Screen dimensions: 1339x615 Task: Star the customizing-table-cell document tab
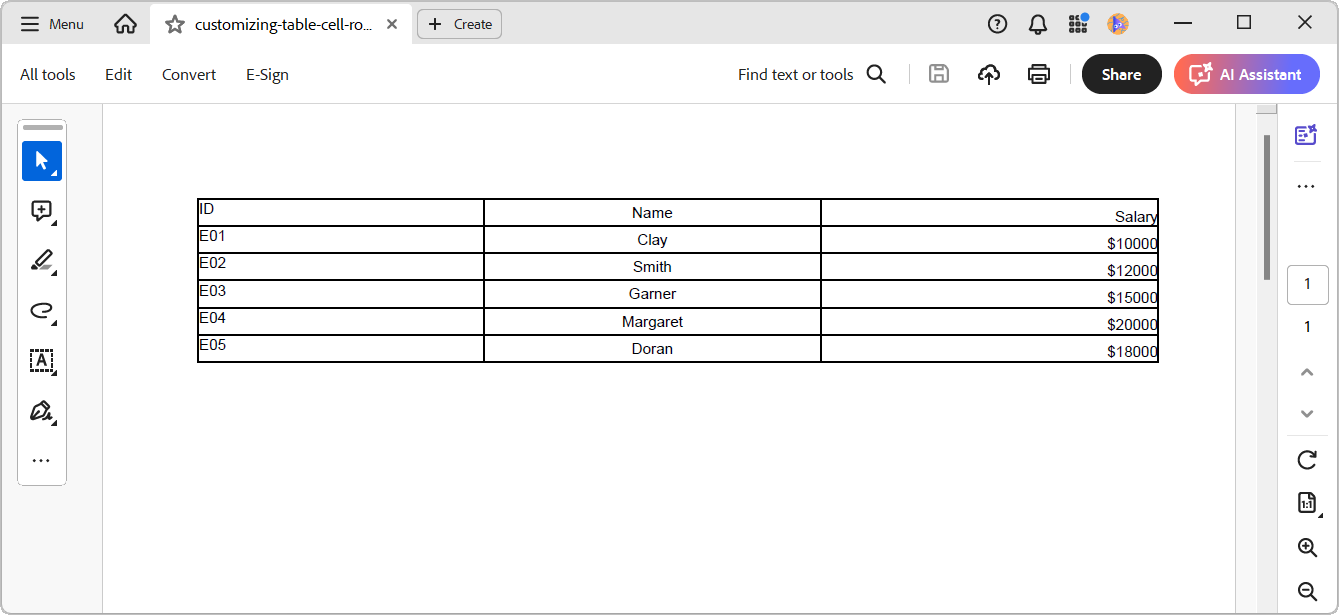pos(175,24)
